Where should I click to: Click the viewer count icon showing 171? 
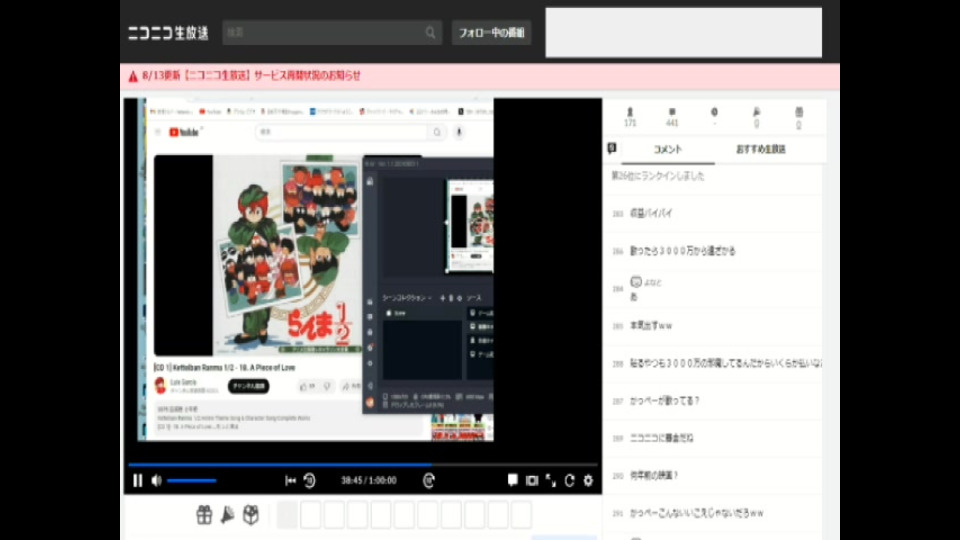coord(630,113)
